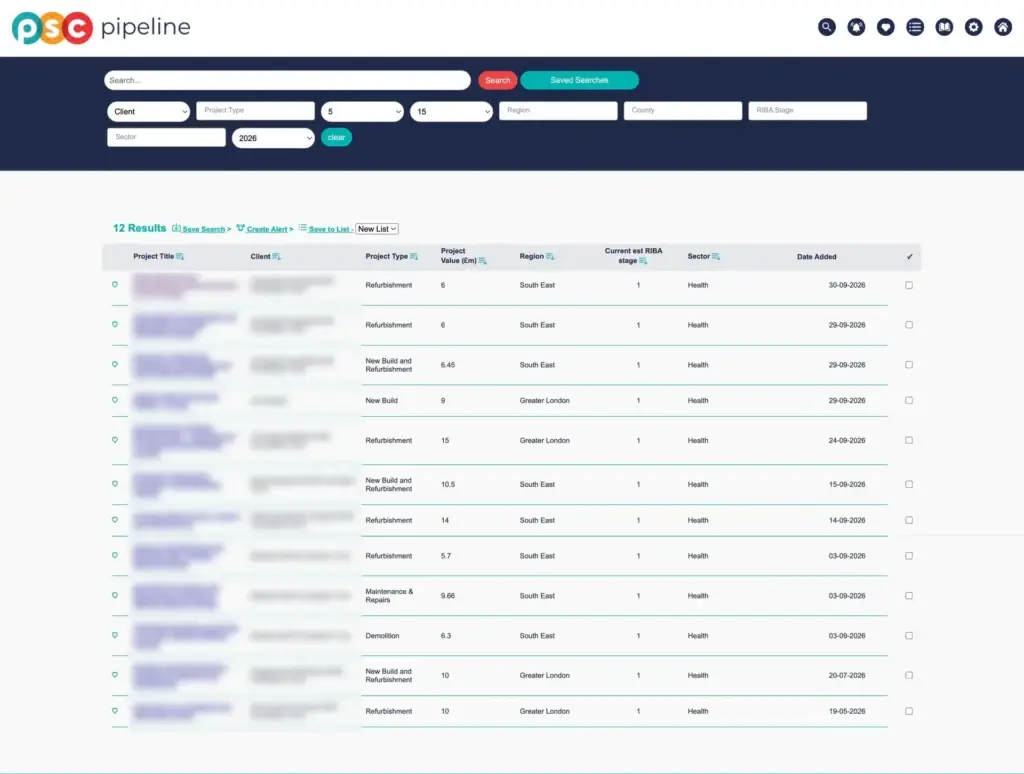The width and height of the screenshot is (1024, 774).
Task: Sort by Client column icon
Action: pos(276,257)
